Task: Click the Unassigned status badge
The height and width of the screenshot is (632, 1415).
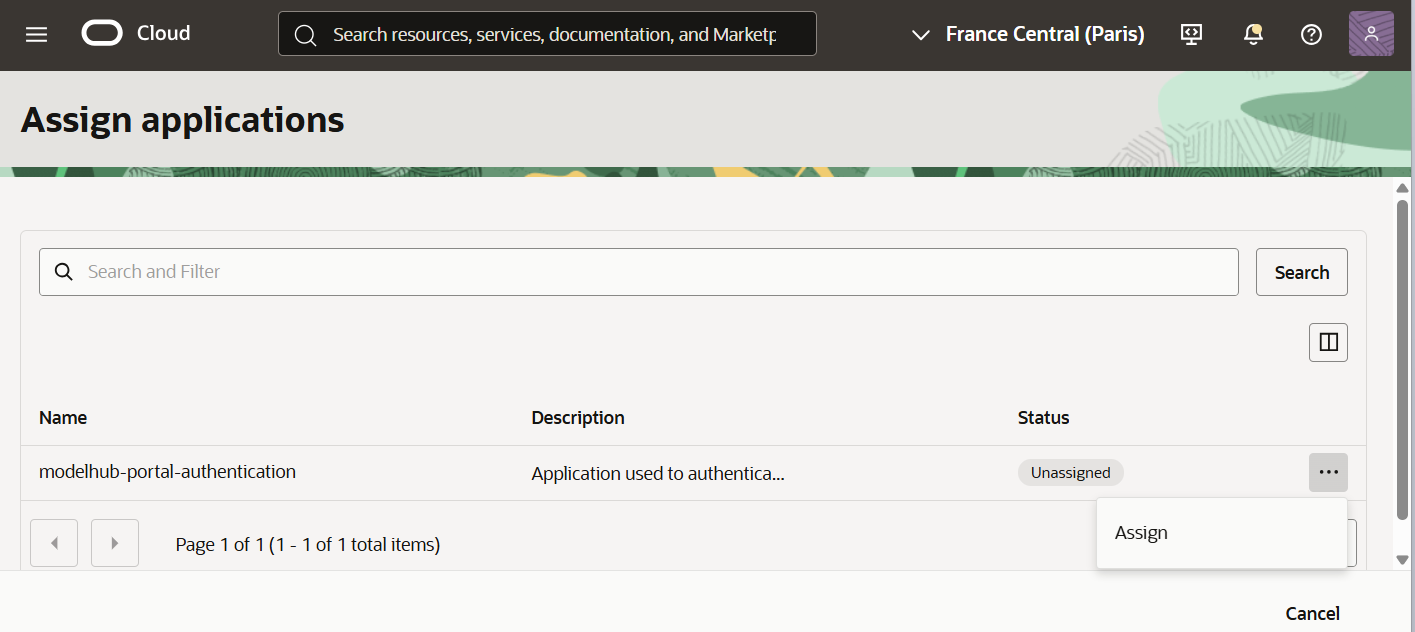Action: pos(1070,471)
